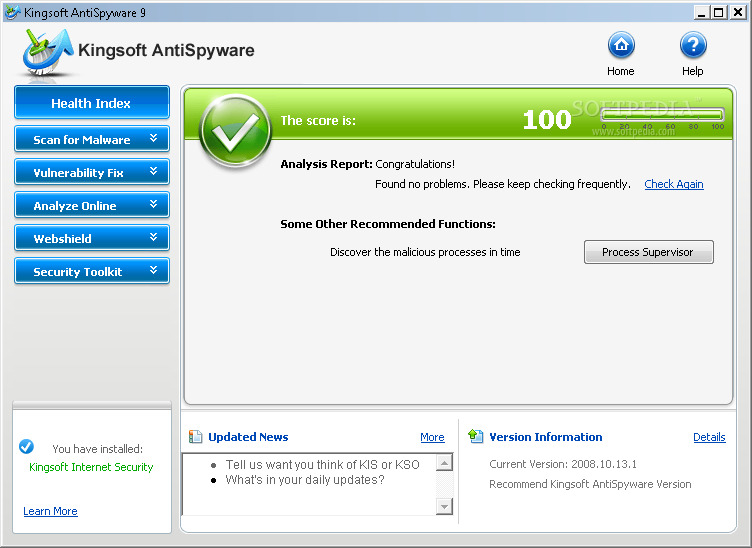Expand Scan for Malware chevron

[x=153, y=138]
